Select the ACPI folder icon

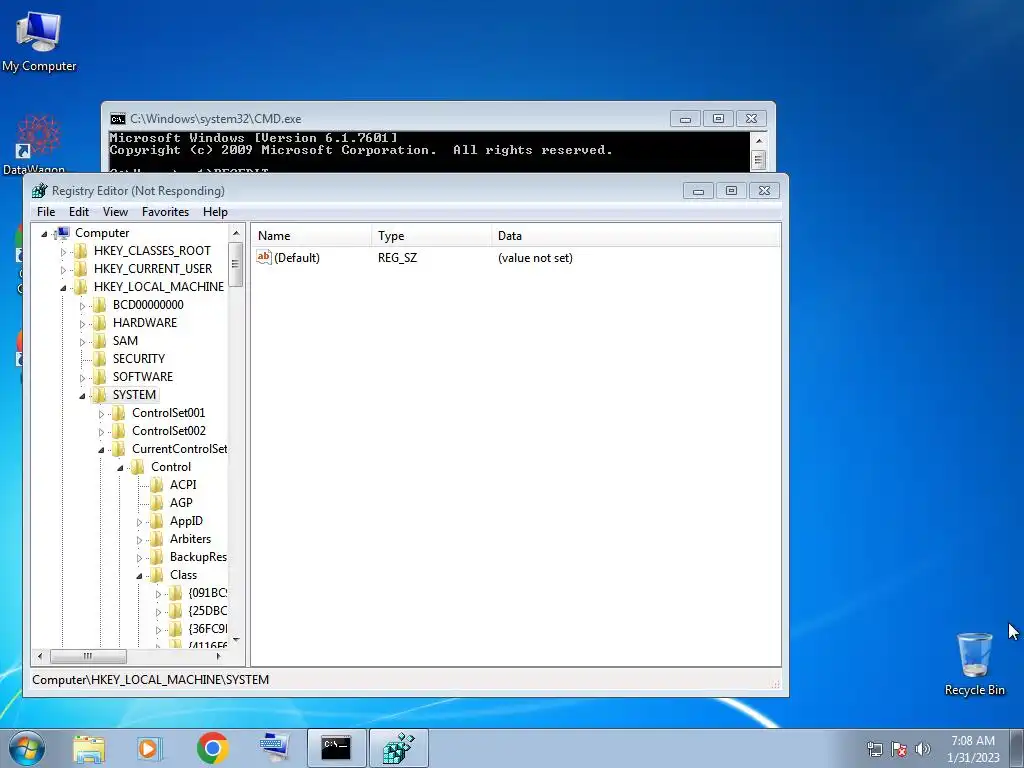[x=157, y=485]
